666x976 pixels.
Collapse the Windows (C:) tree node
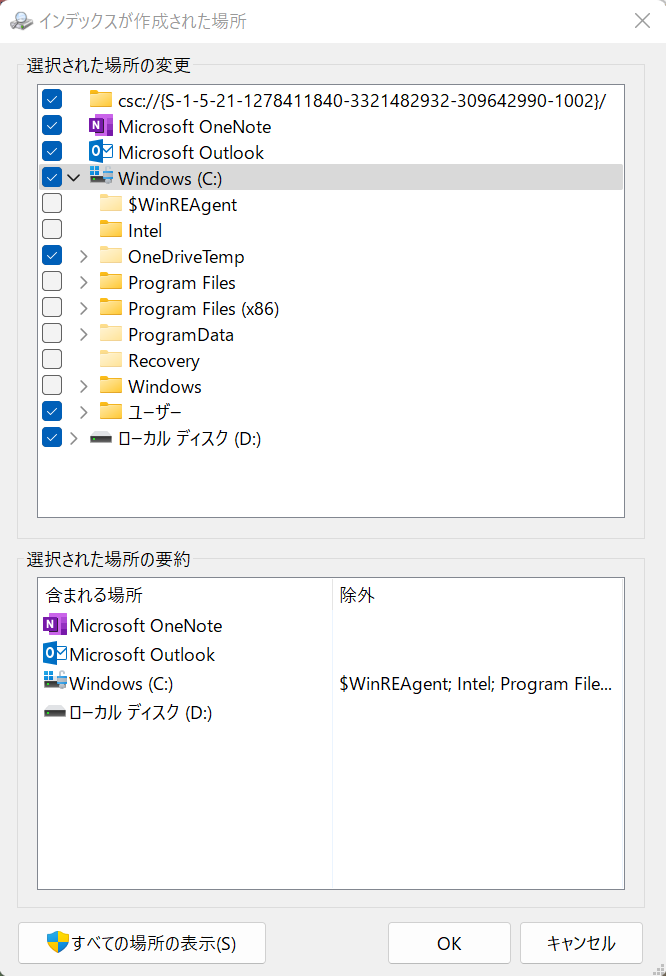pyautogui.click(x=74, y=178)
